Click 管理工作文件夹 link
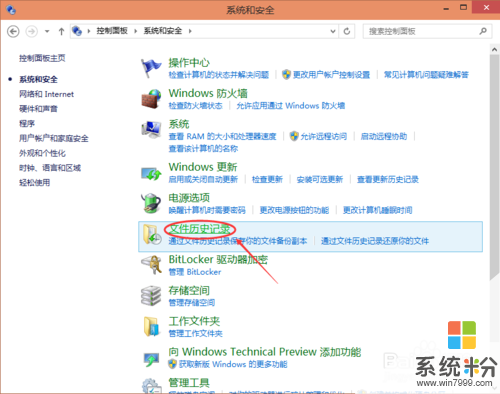Screen dimensions: 500x394 196,333
